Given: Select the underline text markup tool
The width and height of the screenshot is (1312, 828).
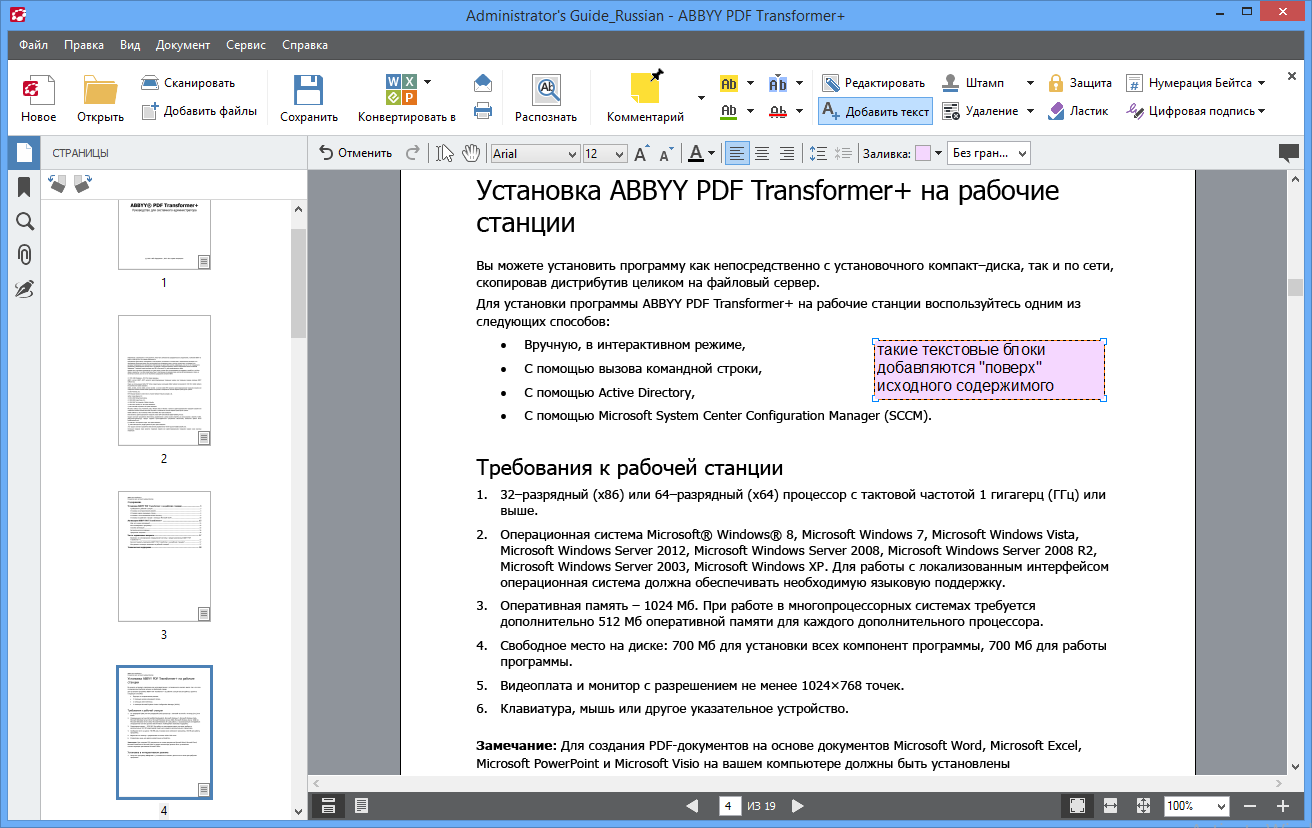Looking at the screenshot, I should [x=729, y=111].
